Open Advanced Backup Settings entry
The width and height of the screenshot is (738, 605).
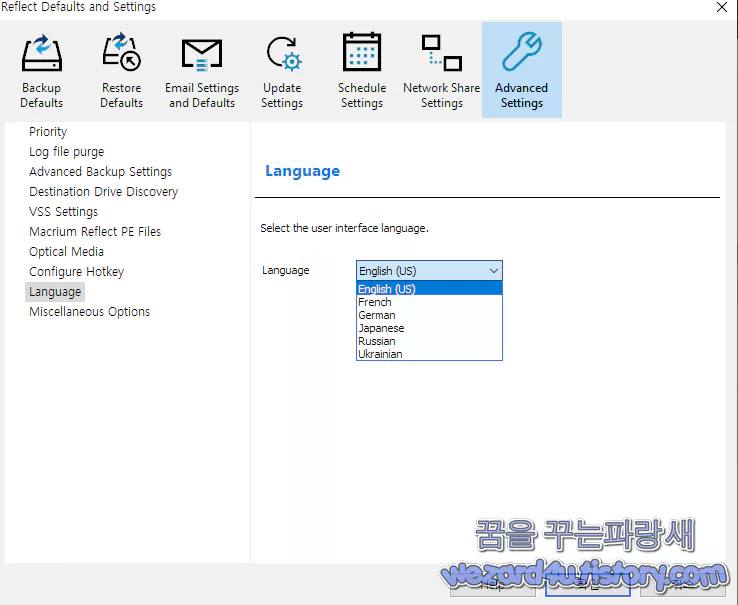[100, 172]
